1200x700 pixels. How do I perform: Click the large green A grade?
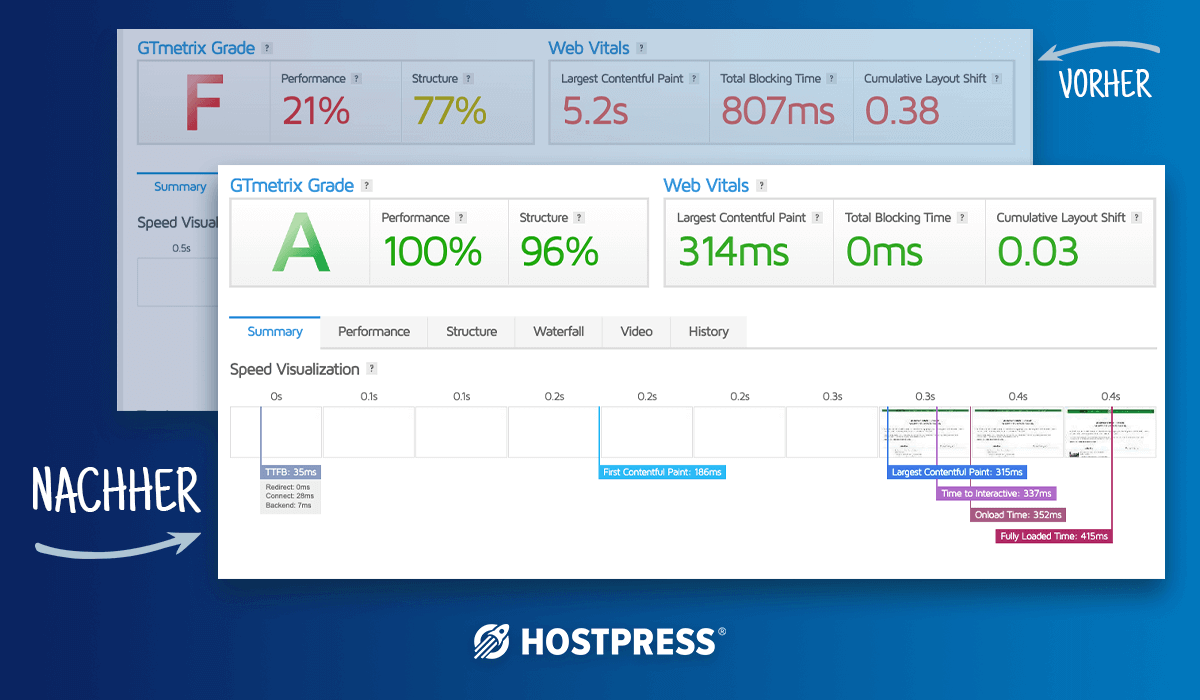click(x=300, y=243)
